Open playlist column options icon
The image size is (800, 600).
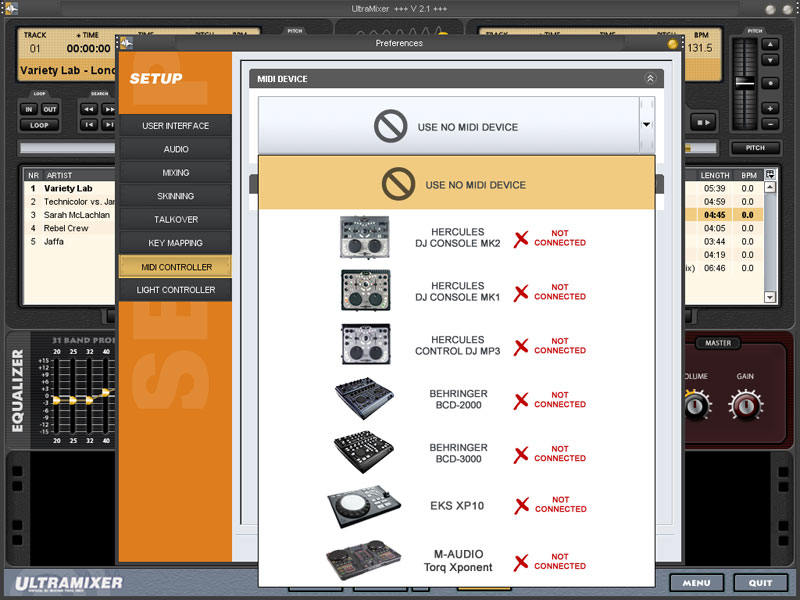(x=770, y=174)
